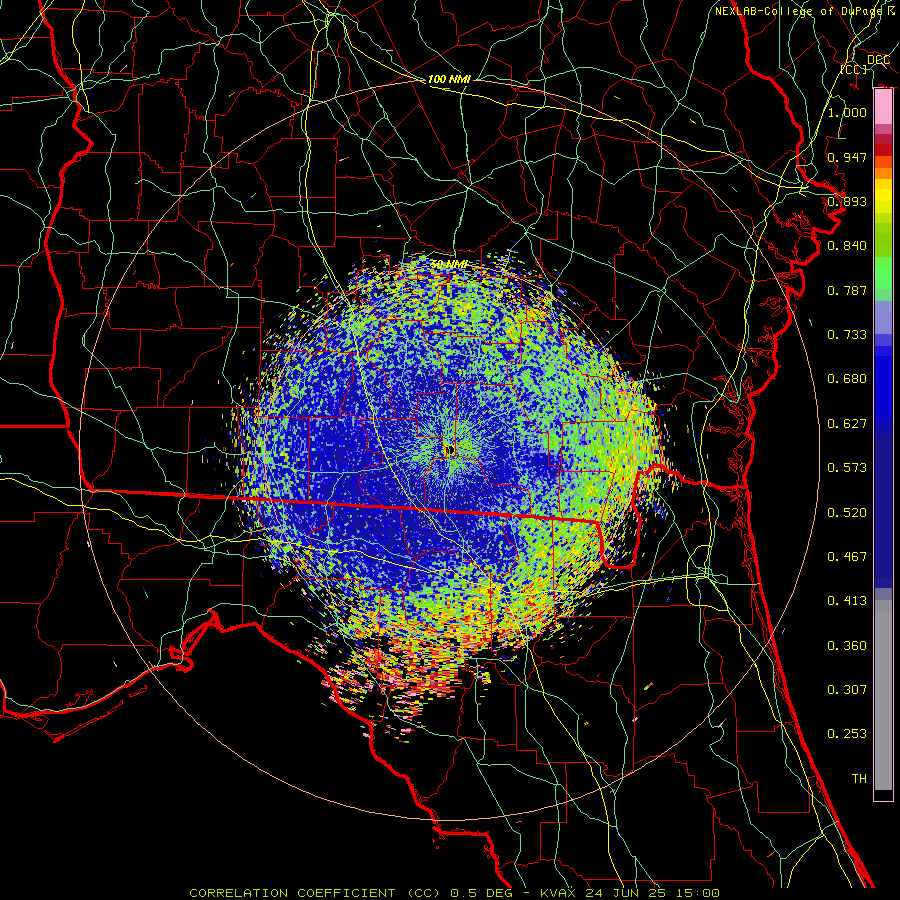This screenshot has width=900, height=900.
Task: Select the 1.000 legend value
Action: tap(847, 112)
